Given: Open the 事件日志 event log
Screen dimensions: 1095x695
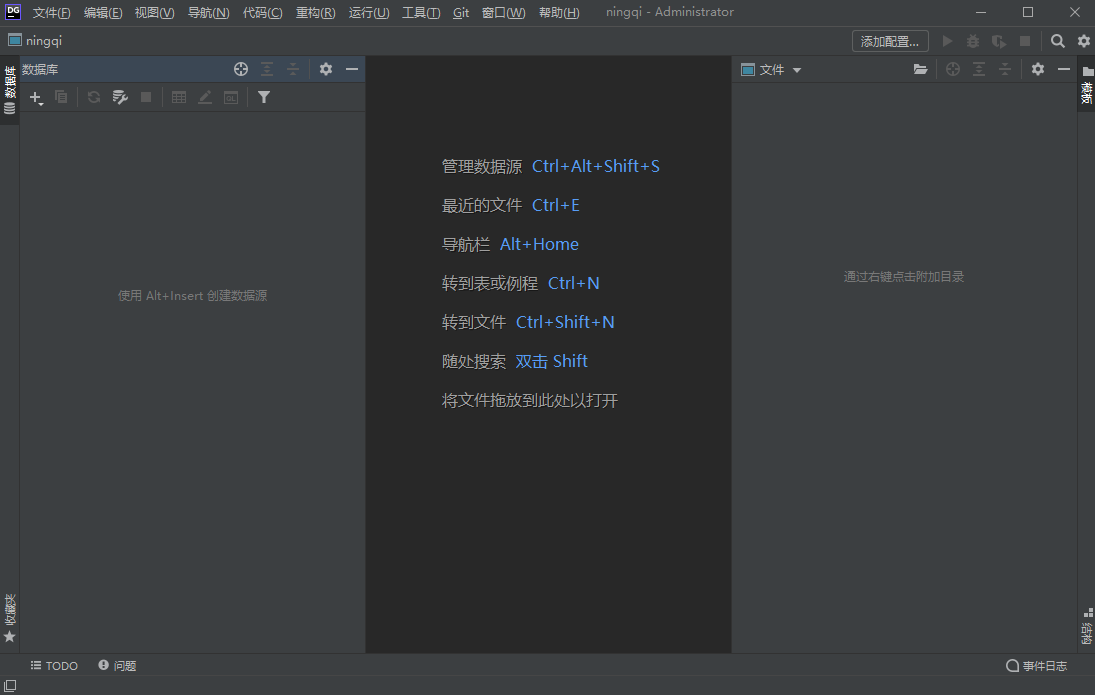Looking at the screenshot, I should click(x=1037, y=666).
